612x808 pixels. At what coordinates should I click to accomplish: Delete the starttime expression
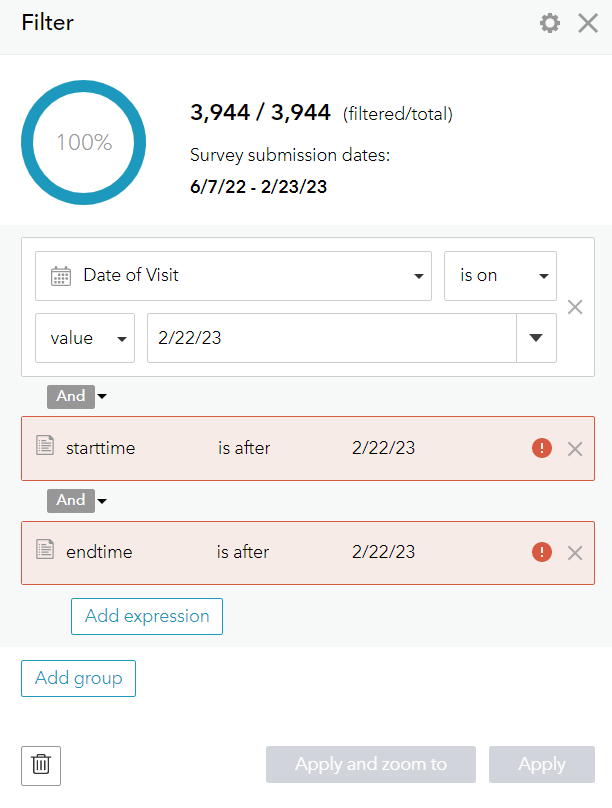click(x=575, y=449)
